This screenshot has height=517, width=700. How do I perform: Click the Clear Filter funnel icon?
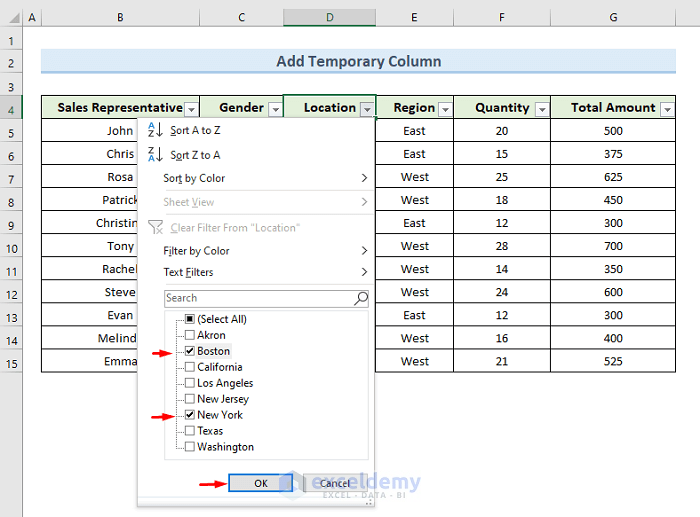(154, 228)
